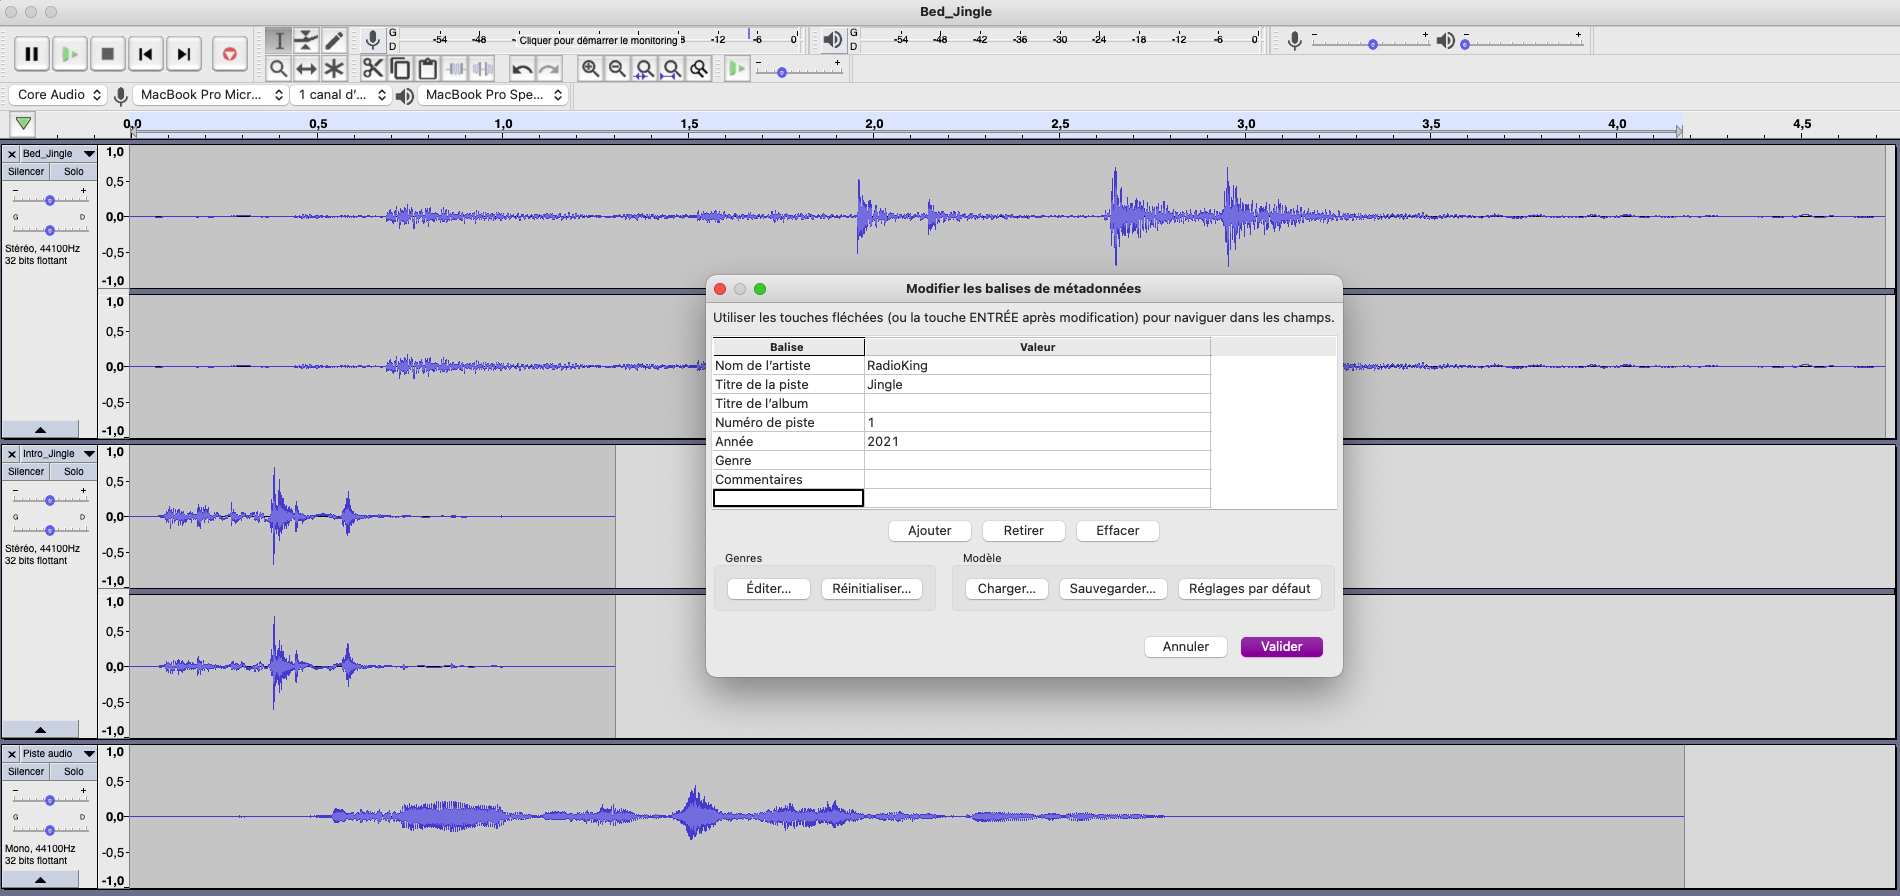Close the Bed_Jingle track with X
This screenshot has width=1900, height=896.
coord(12,154)
